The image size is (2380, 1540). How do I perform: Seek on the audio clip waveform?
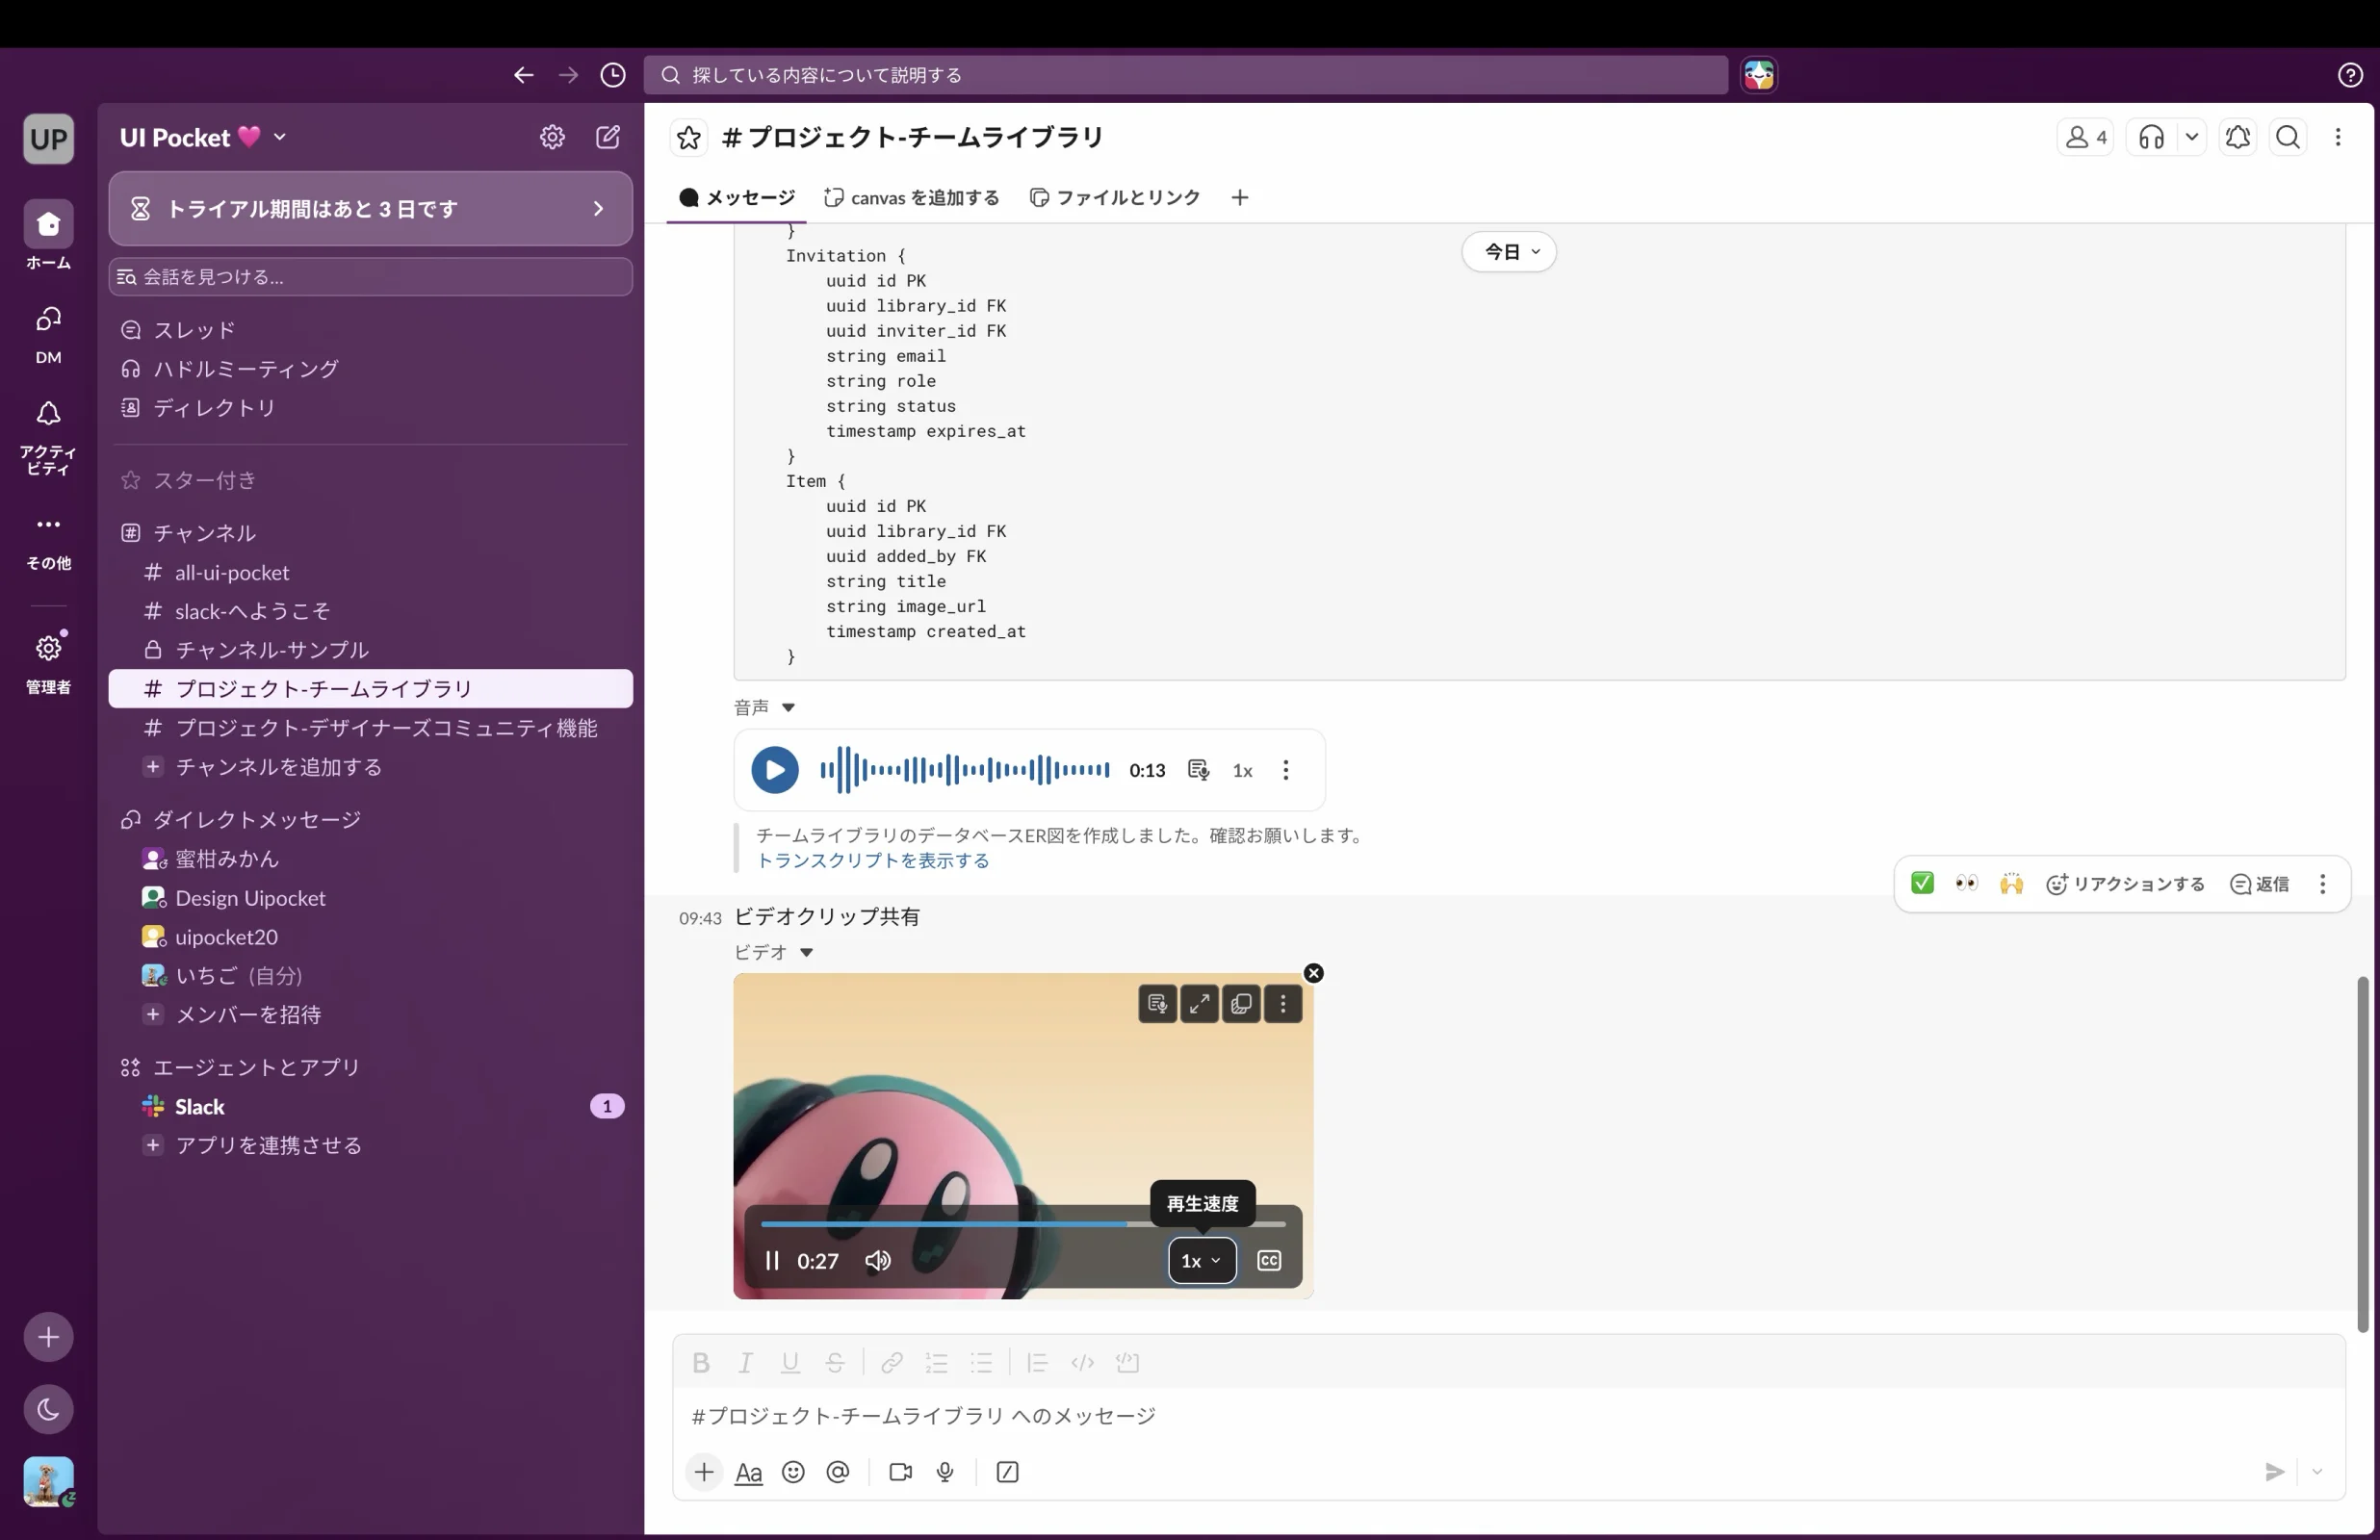pos(965,771)
